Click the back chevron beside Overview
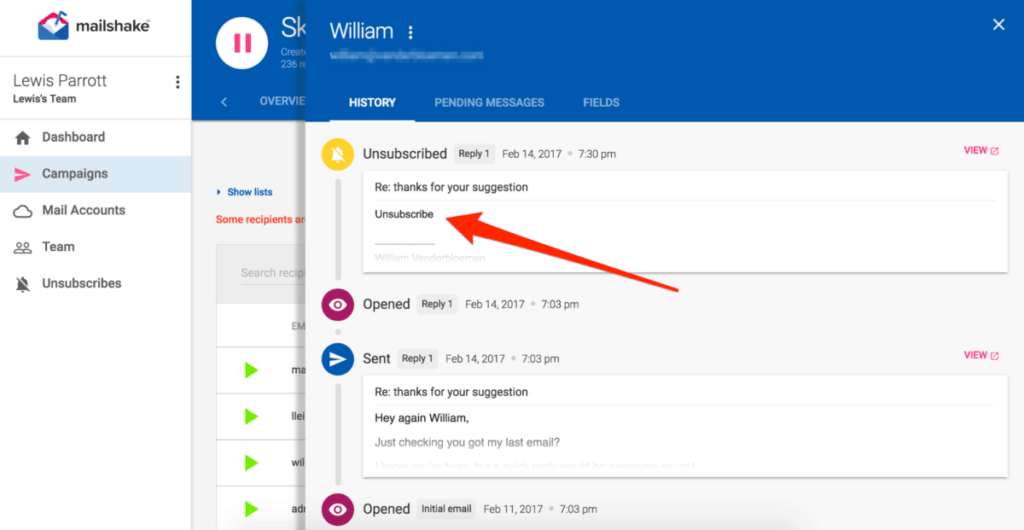 coord(224,102)
